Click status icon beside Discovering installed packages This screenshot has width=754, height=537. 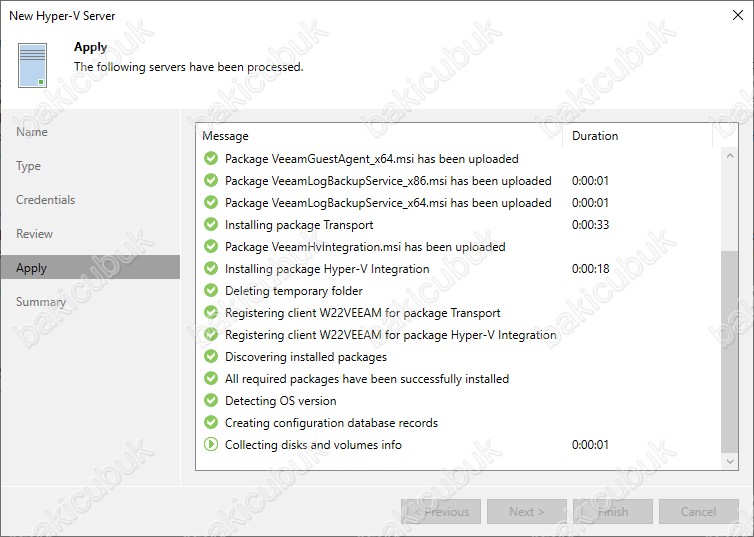[211, 356]
